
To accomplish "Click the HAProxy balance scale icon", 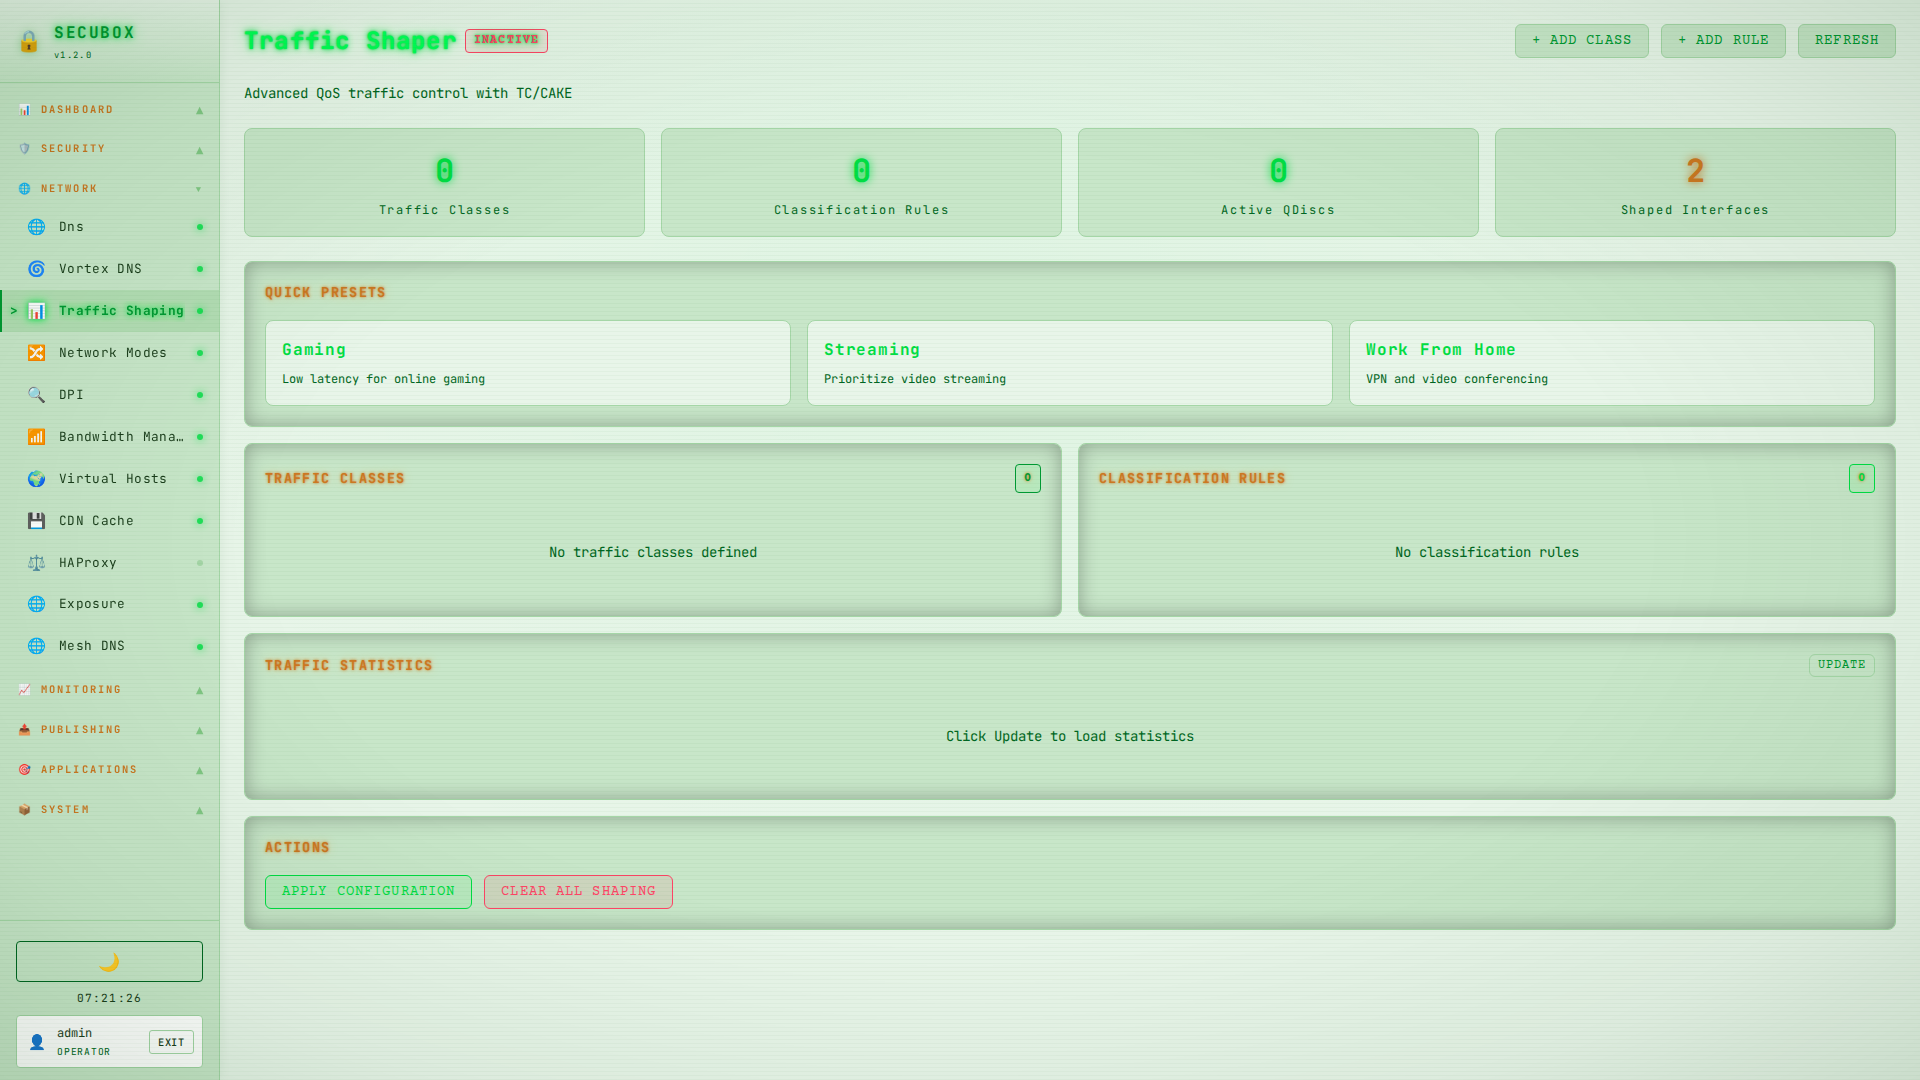I will 36,563.
